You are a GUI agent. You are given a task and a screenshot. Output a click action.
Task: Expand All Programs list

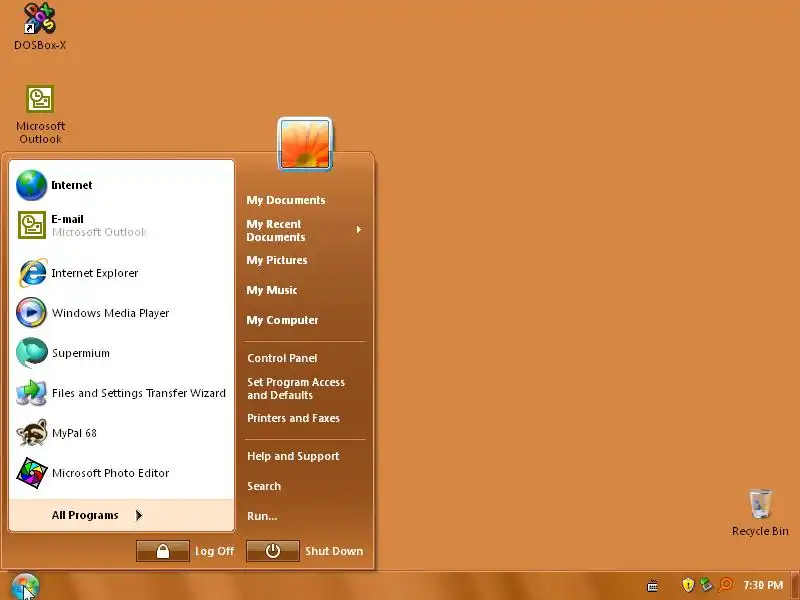[x=121, y=515]
